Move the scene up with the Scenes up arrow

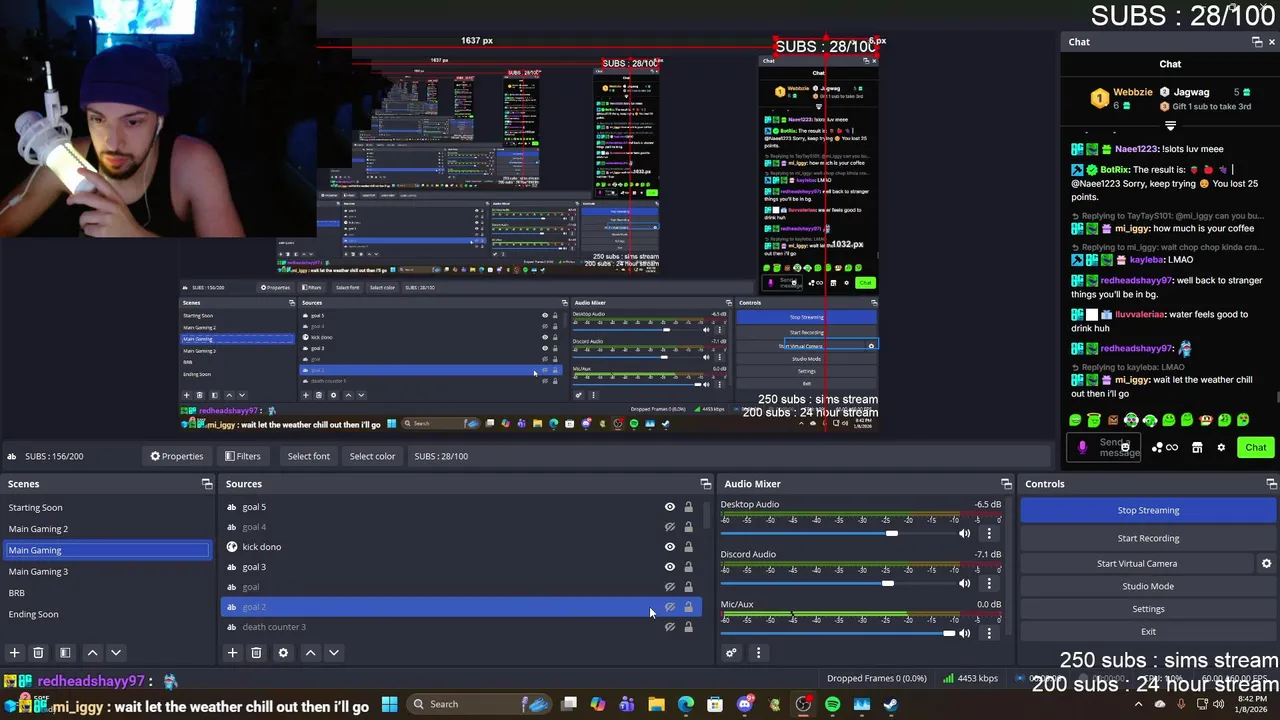coord(92,653)
